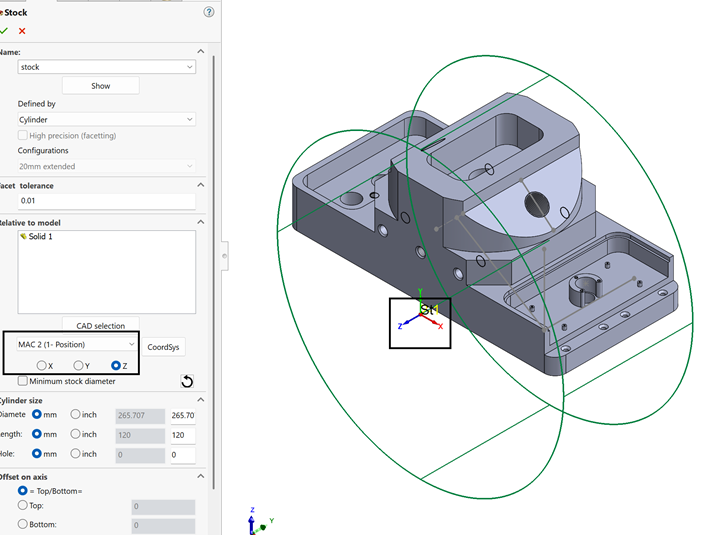Collapse the Name section

pyautogui.click(x=201, y=52)
